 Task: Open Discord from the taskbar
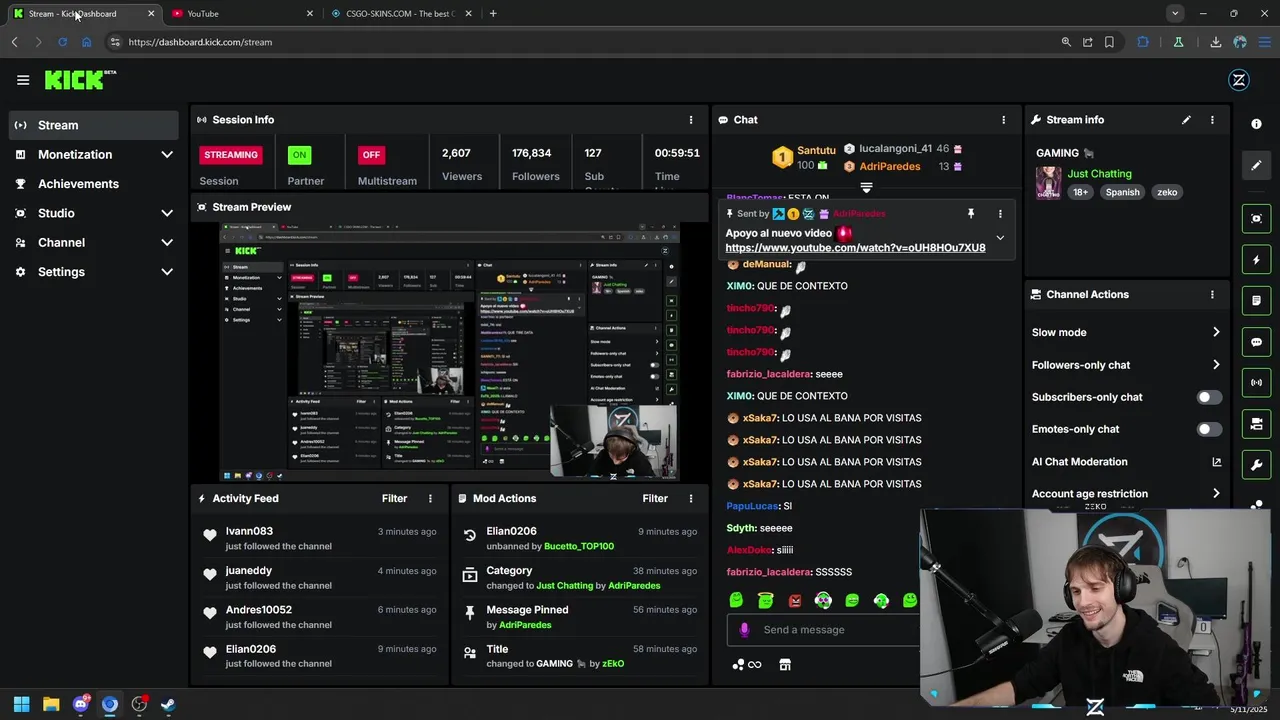(80, 705)
